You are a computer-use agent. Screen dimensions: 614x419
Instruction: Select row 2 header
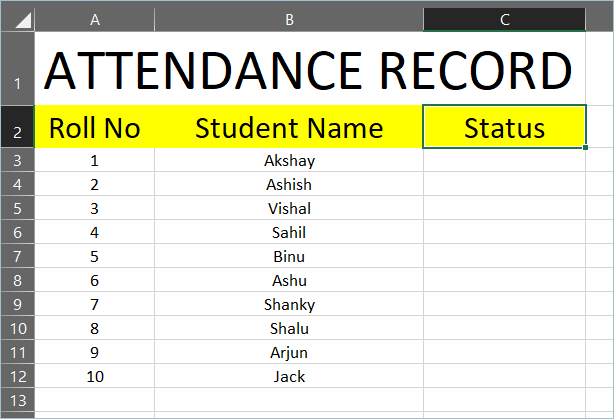point(17,127)
